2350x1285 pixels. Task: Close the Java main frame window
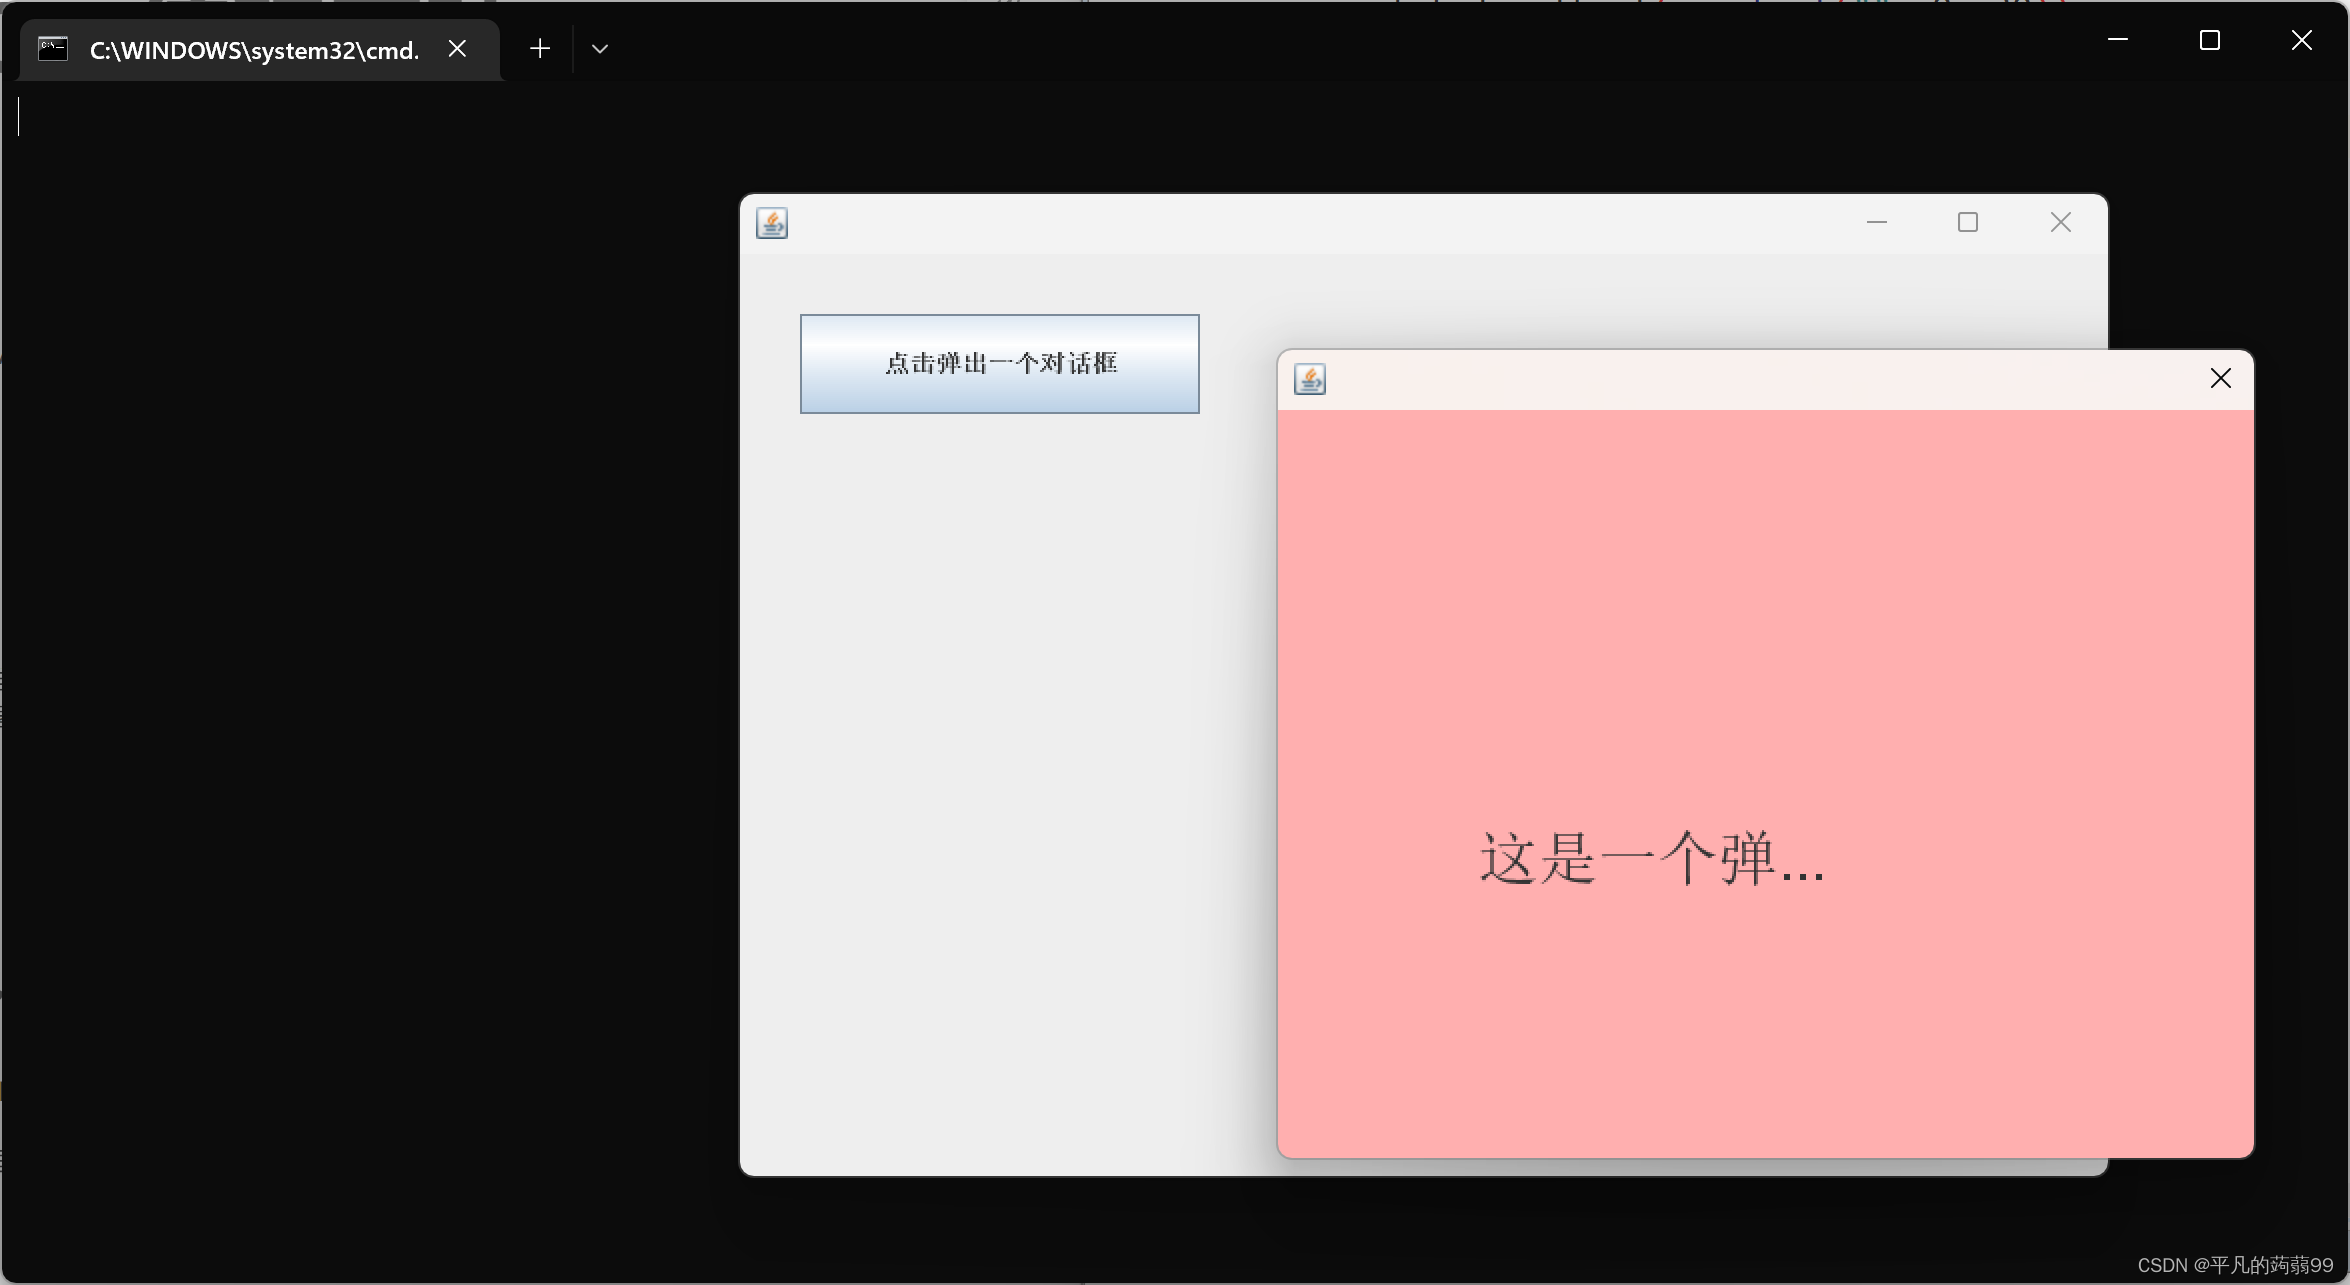2060,222
